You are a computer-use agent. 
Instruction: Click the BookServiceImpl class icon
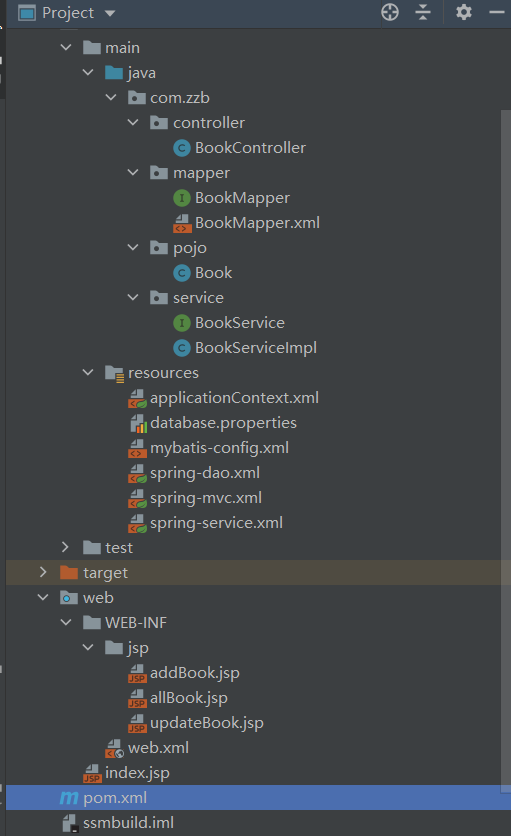[182, 348]
